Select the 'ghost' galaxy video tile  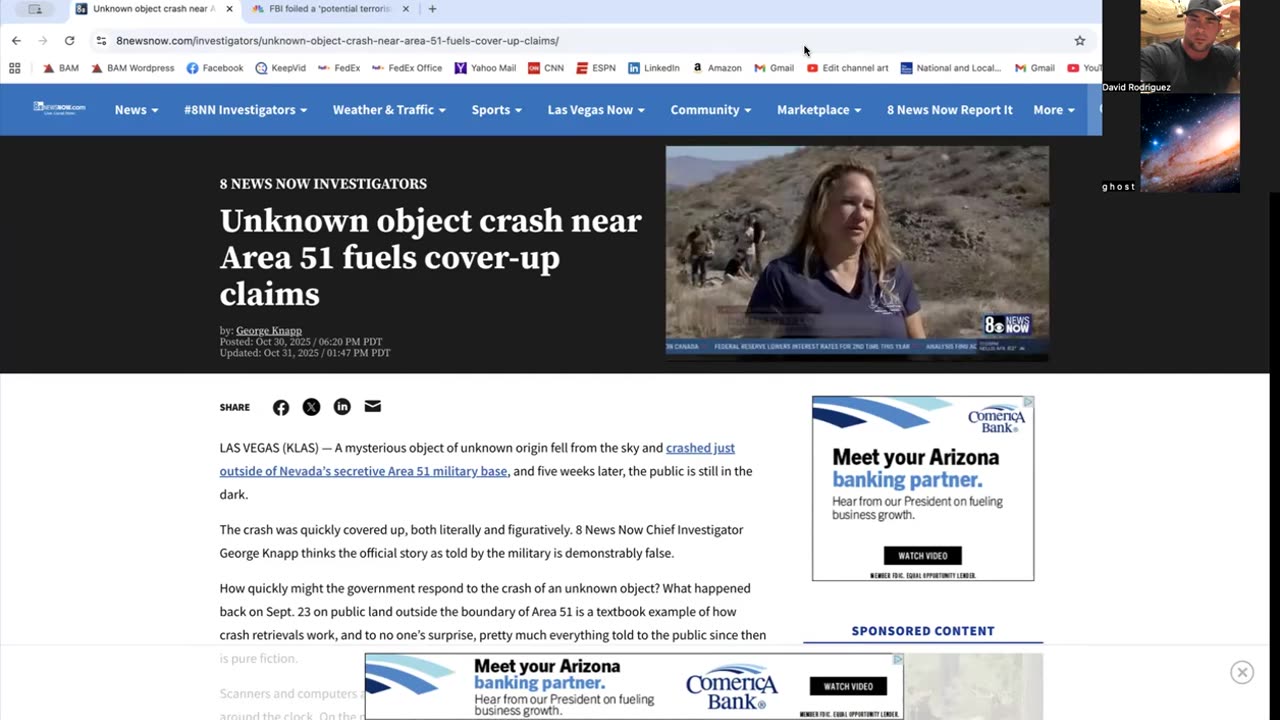(1190, 142)
